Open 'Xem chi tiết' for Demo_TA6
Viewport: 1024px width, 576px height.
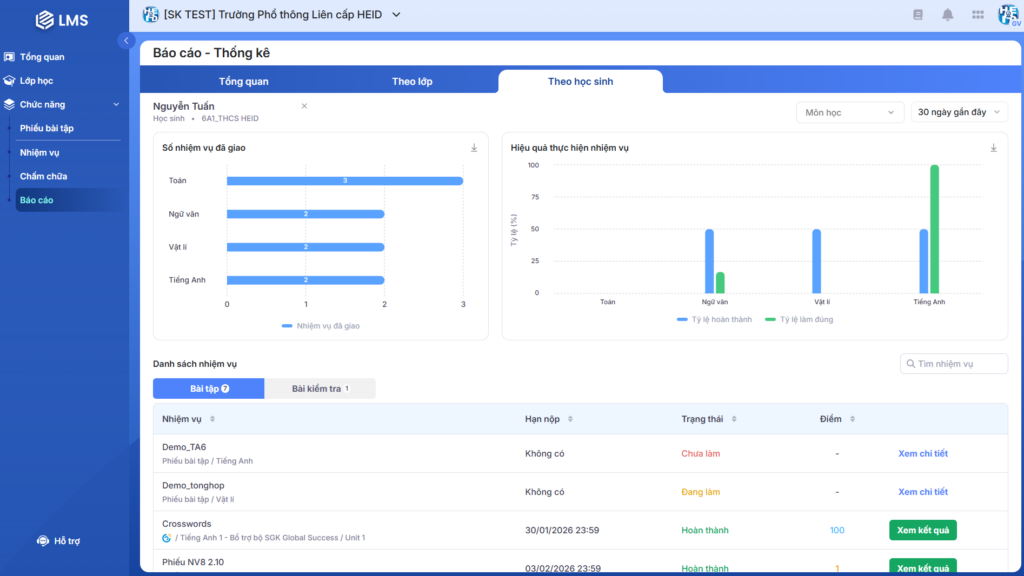click(922, 454)
